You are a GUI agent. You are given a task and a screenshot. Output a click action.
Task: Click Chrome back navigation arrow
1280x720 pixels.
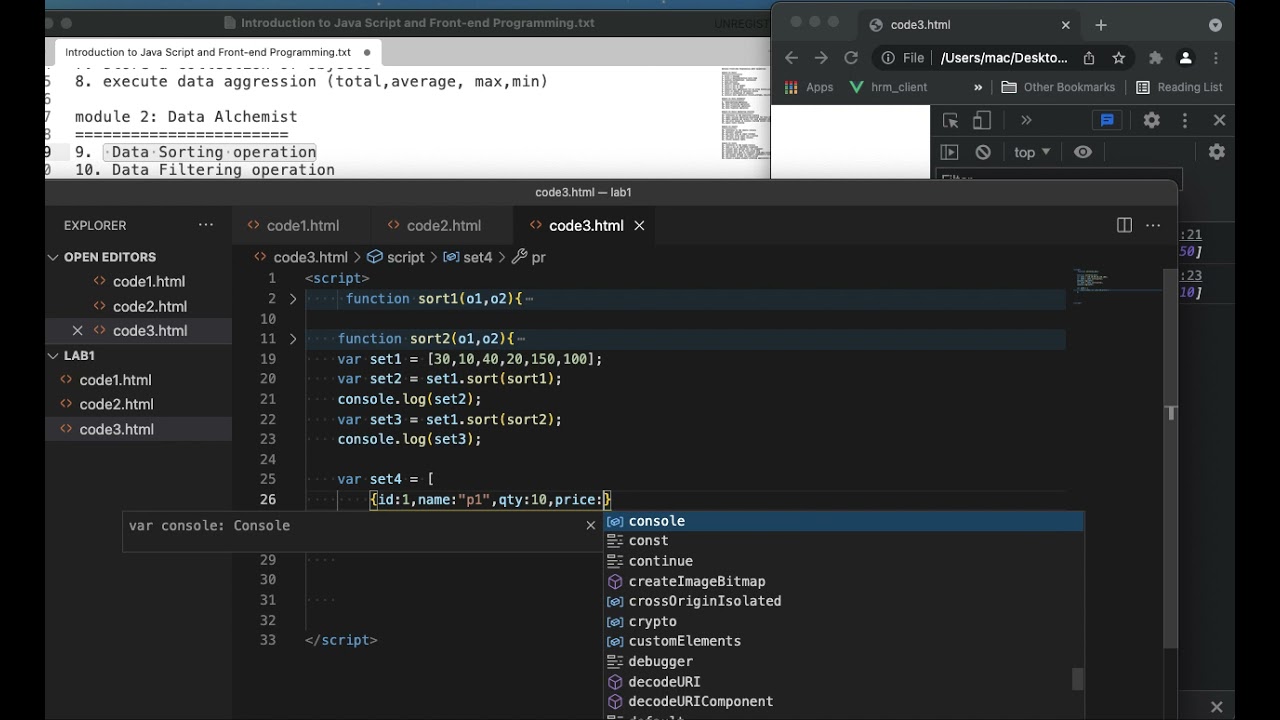[x=791, y=58]
